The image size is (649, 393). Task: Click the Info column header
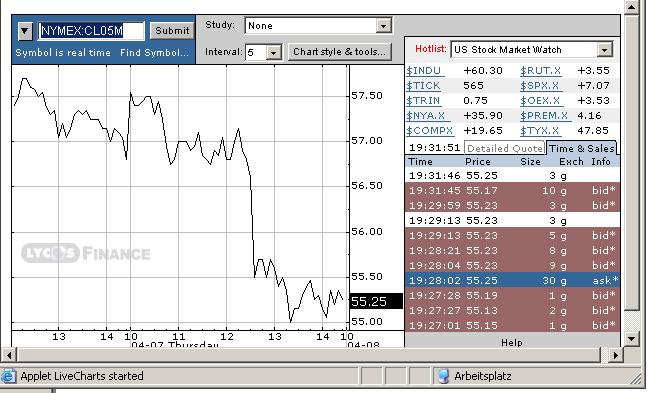[601, 162]
